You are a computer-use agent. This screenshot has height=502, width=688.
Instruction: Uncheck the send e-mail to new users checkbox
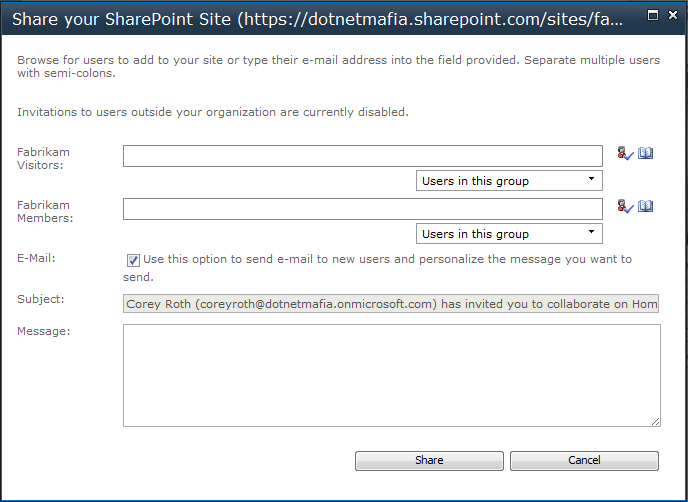tap(133, 260)
